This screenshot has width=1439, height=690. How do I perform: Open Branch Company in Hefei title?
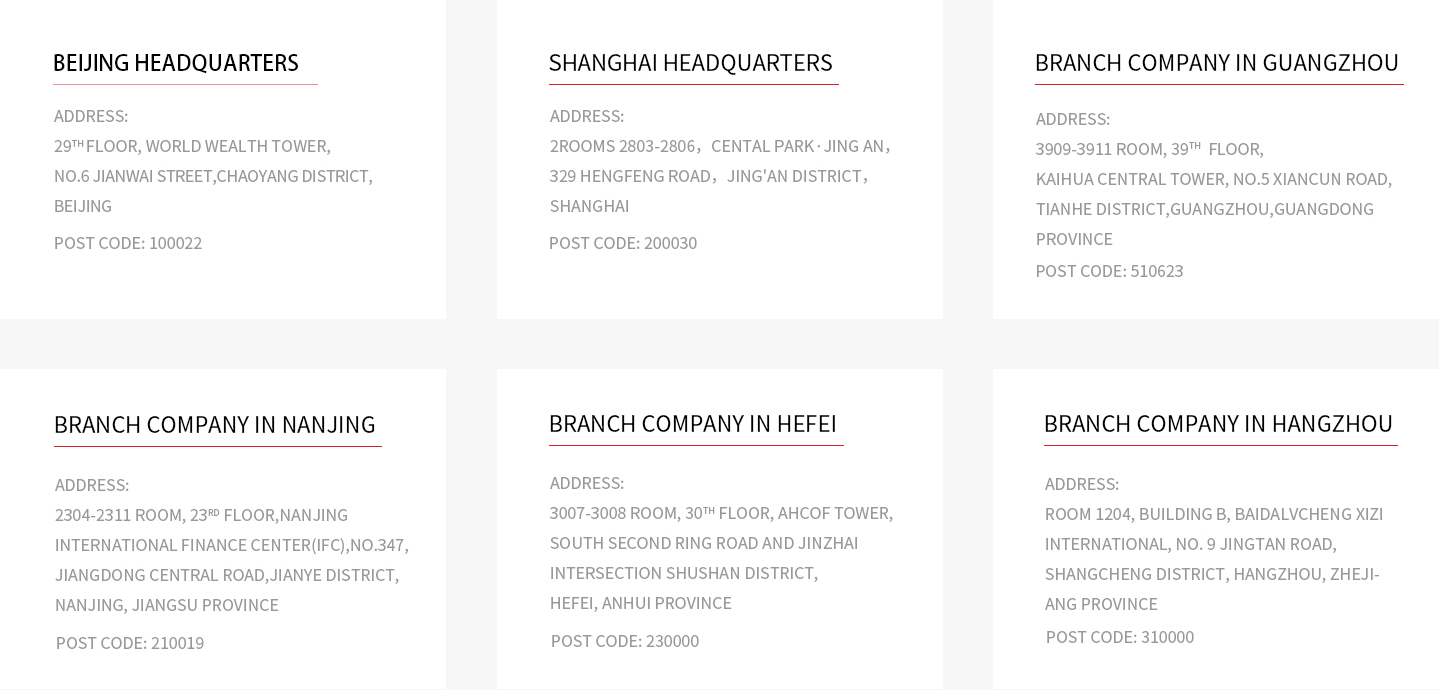pyautogui.click(x=693, y=423)
